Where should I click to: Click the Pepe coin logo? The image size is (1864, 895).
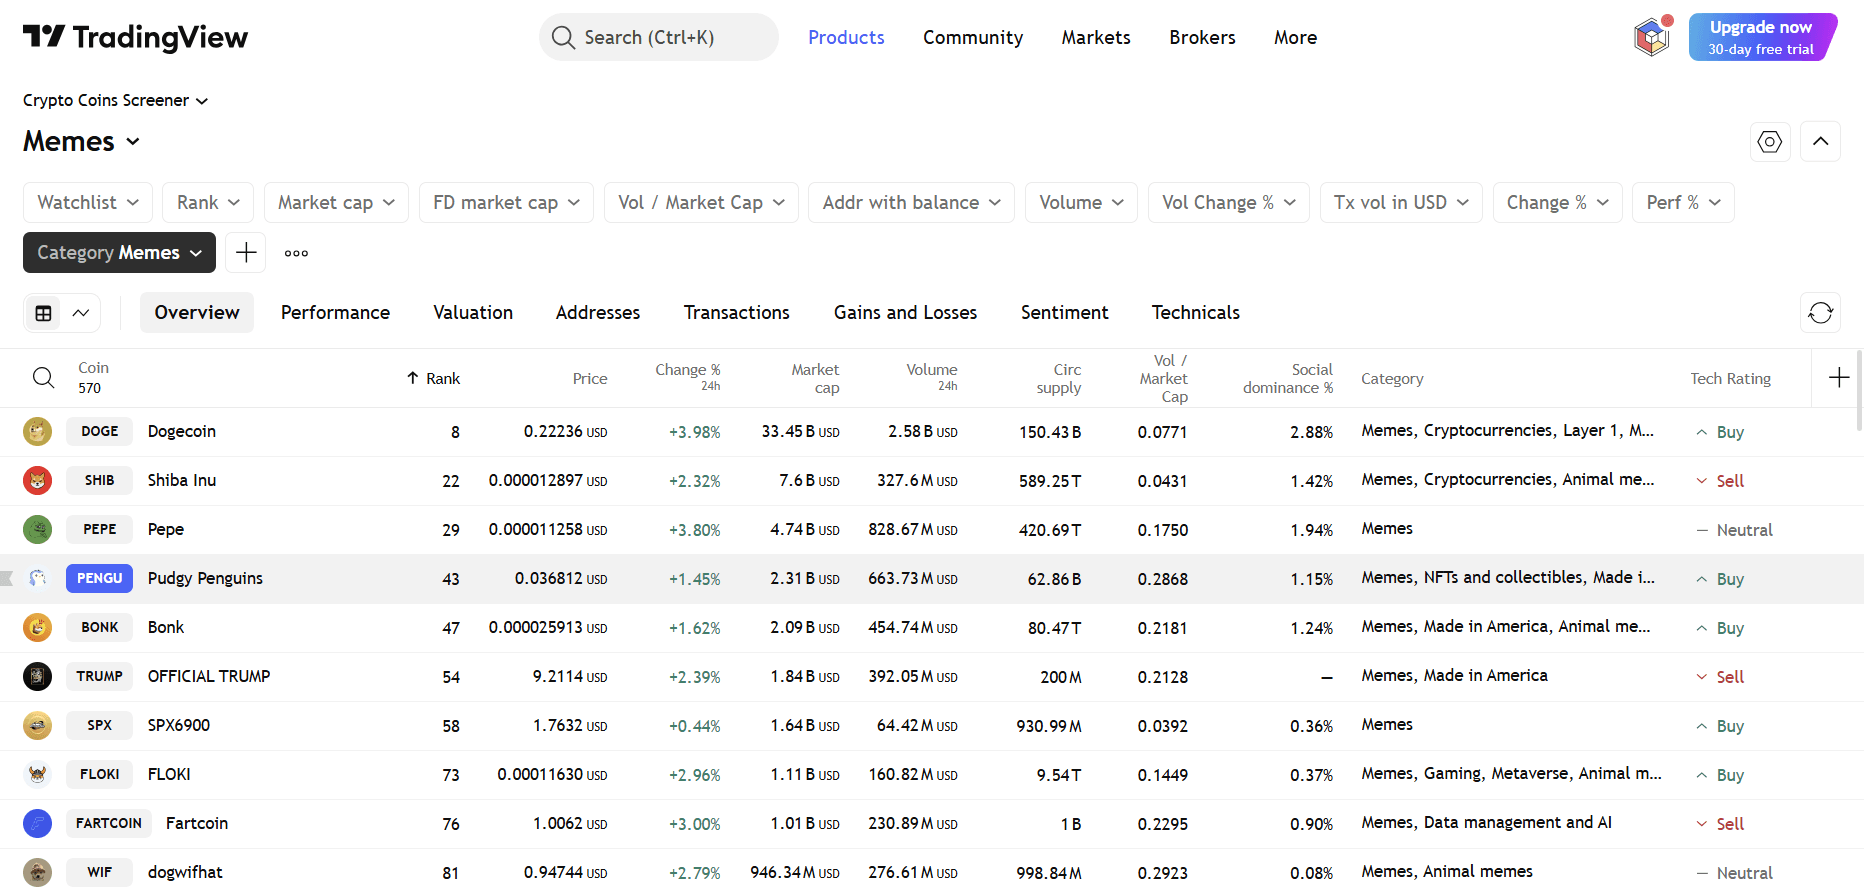pos(37,530)
